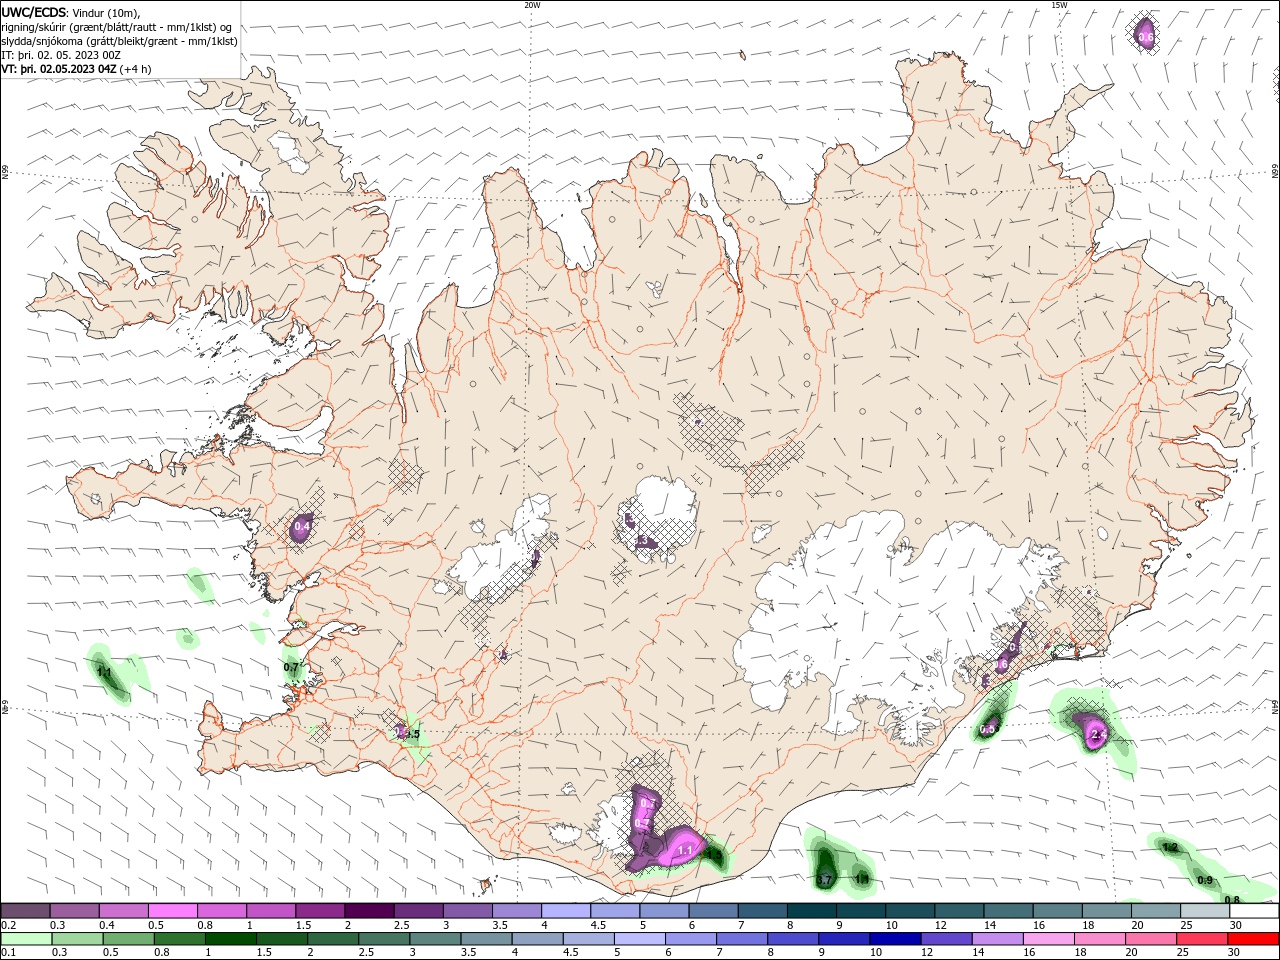Select the deep blue 10 rain swatch
Screen dimensions: 1280x960
tap(893, 938)
